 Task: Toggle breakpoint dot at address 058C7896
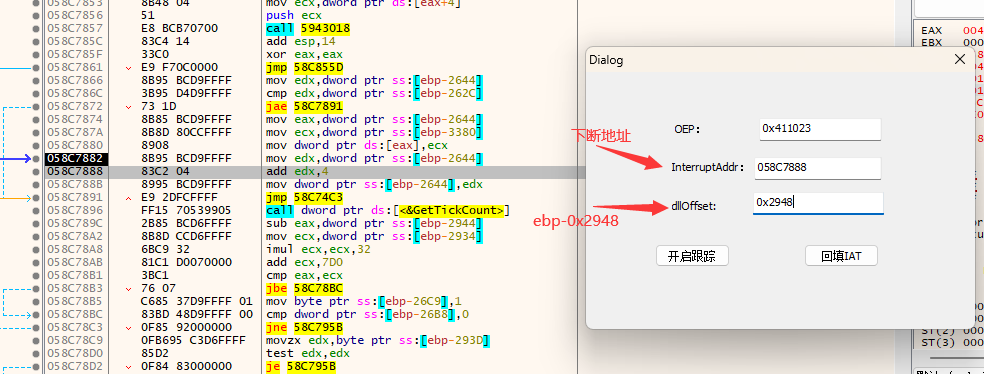[39, 210]
